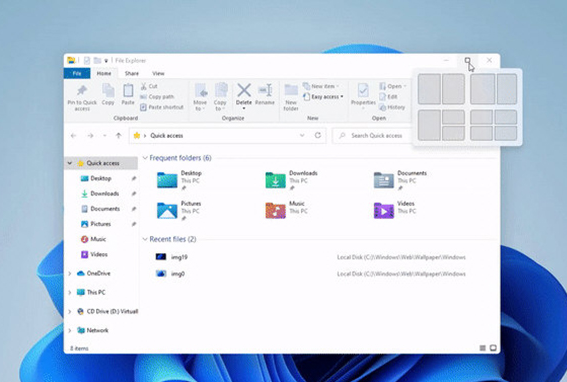Collapse Recent files section
Viewport: 567px width, 382px height.
tap(145, 239)
